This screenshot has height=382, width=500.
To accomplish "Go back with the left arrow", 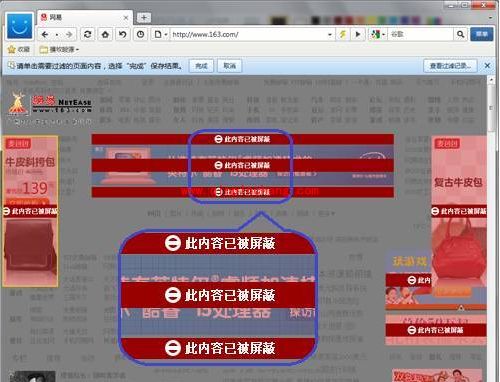I will pyautogui.click(x=45, y=34).
